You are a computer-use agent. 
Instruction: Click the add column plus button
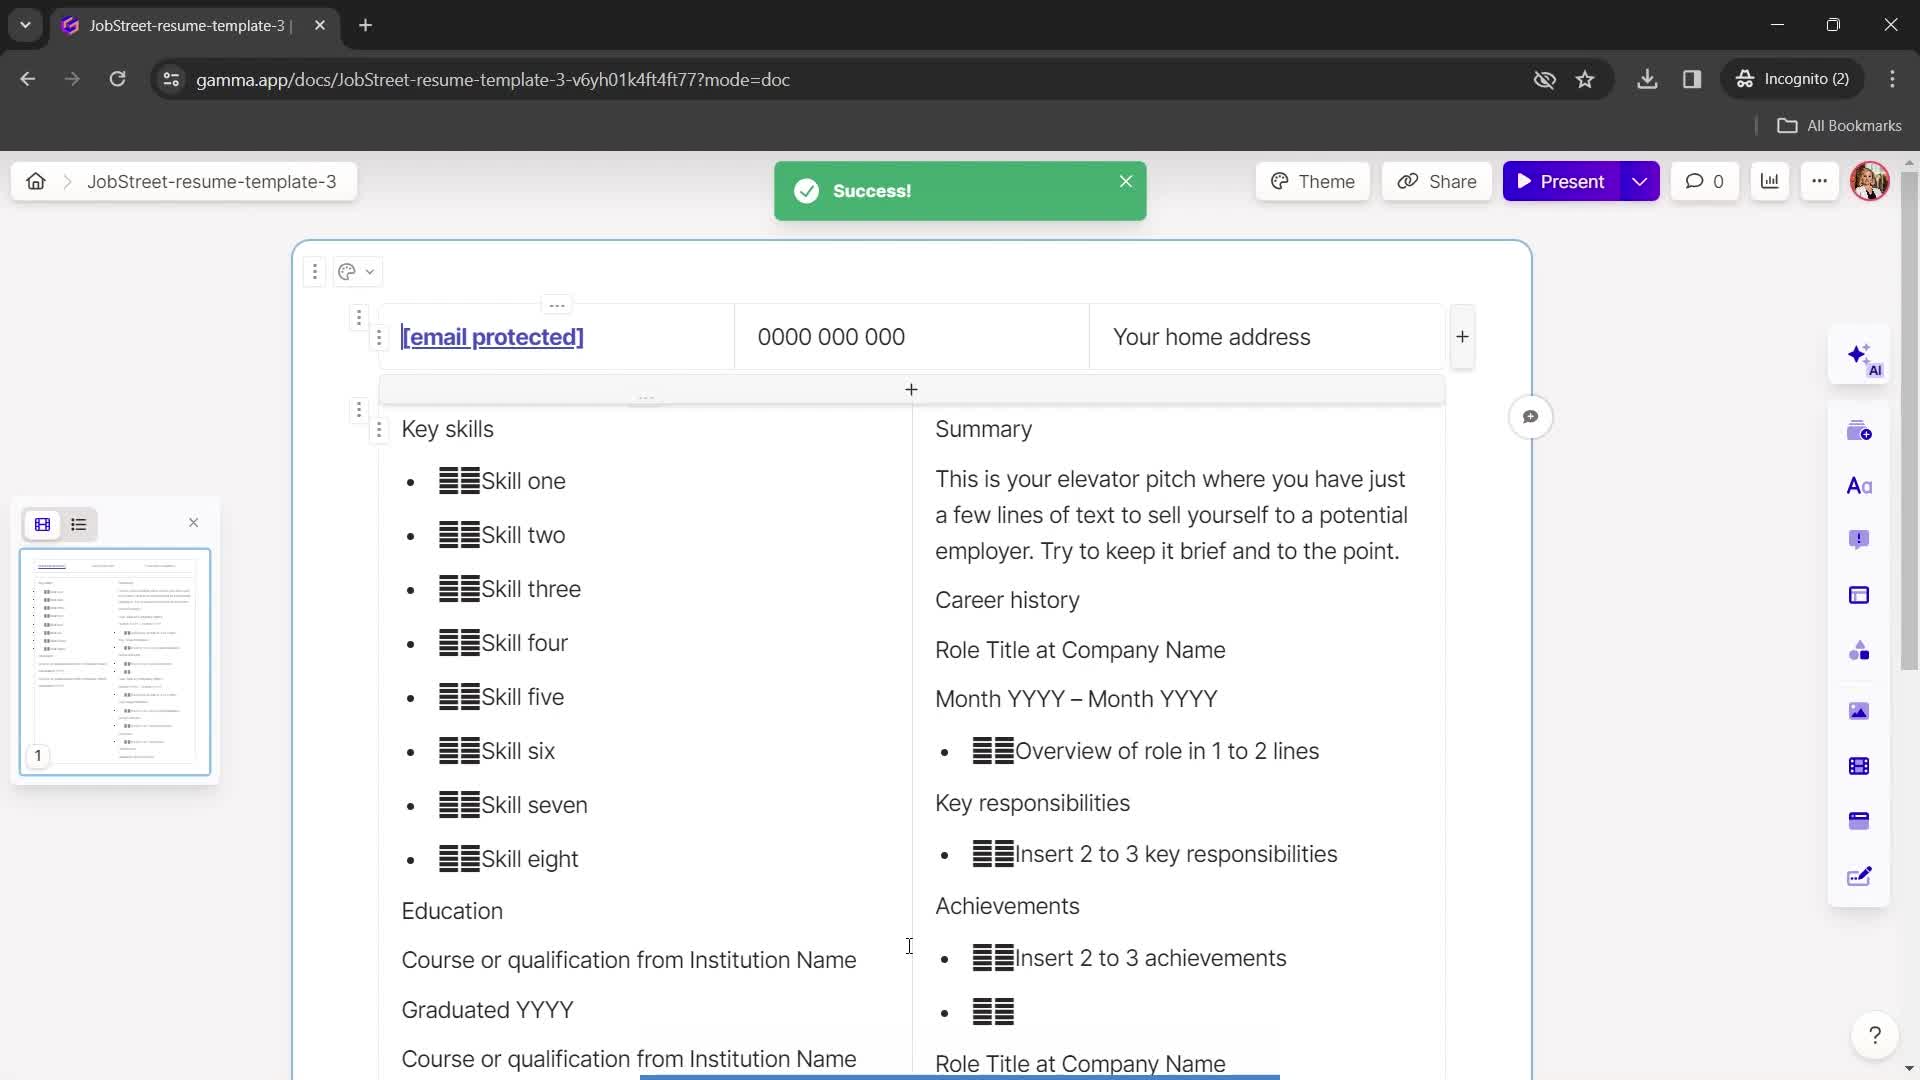[x=1462, y=336]
